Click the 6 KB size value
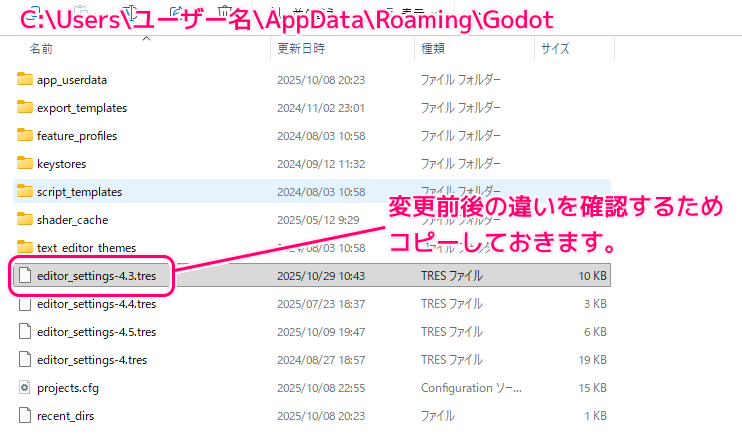742x445 pixels. [595, 332]
